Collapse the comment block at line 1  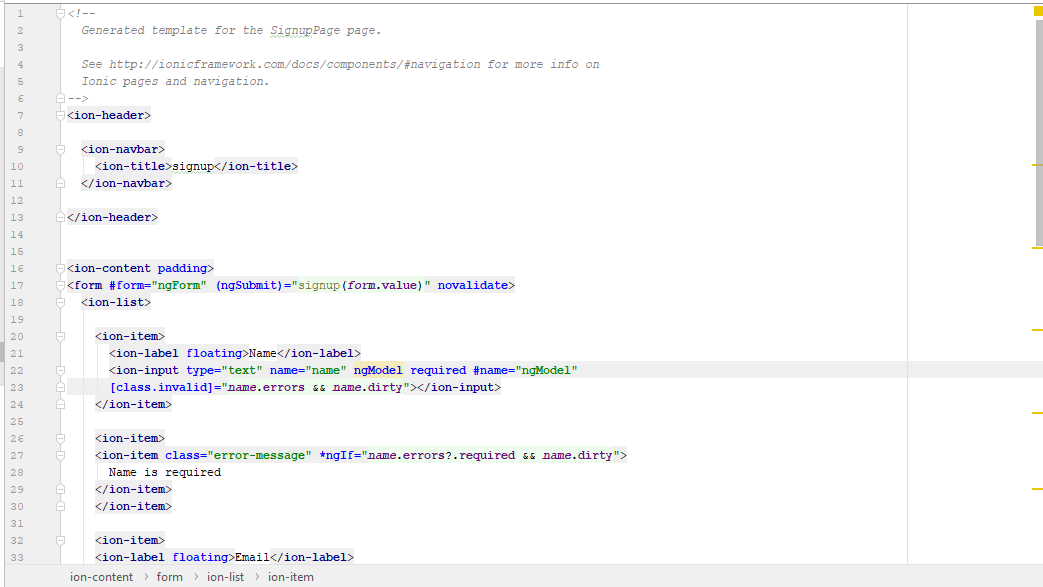click(x=59, y=13)
